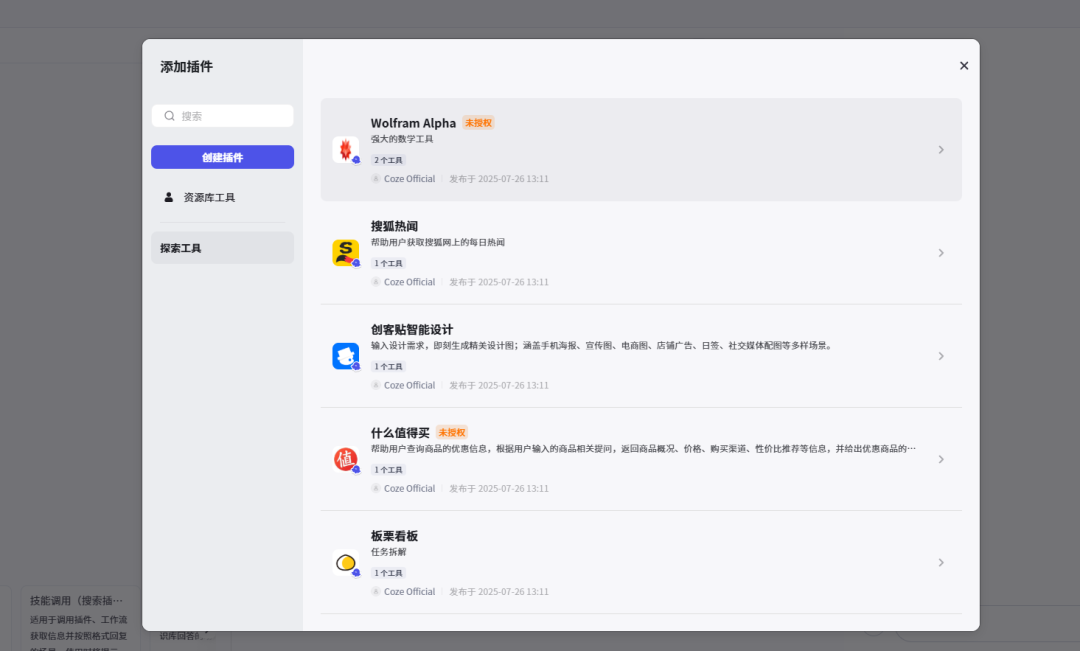Click Coze Official under Wolfram Alpha
Screen dimensions: 1080x651
point(409,178)
